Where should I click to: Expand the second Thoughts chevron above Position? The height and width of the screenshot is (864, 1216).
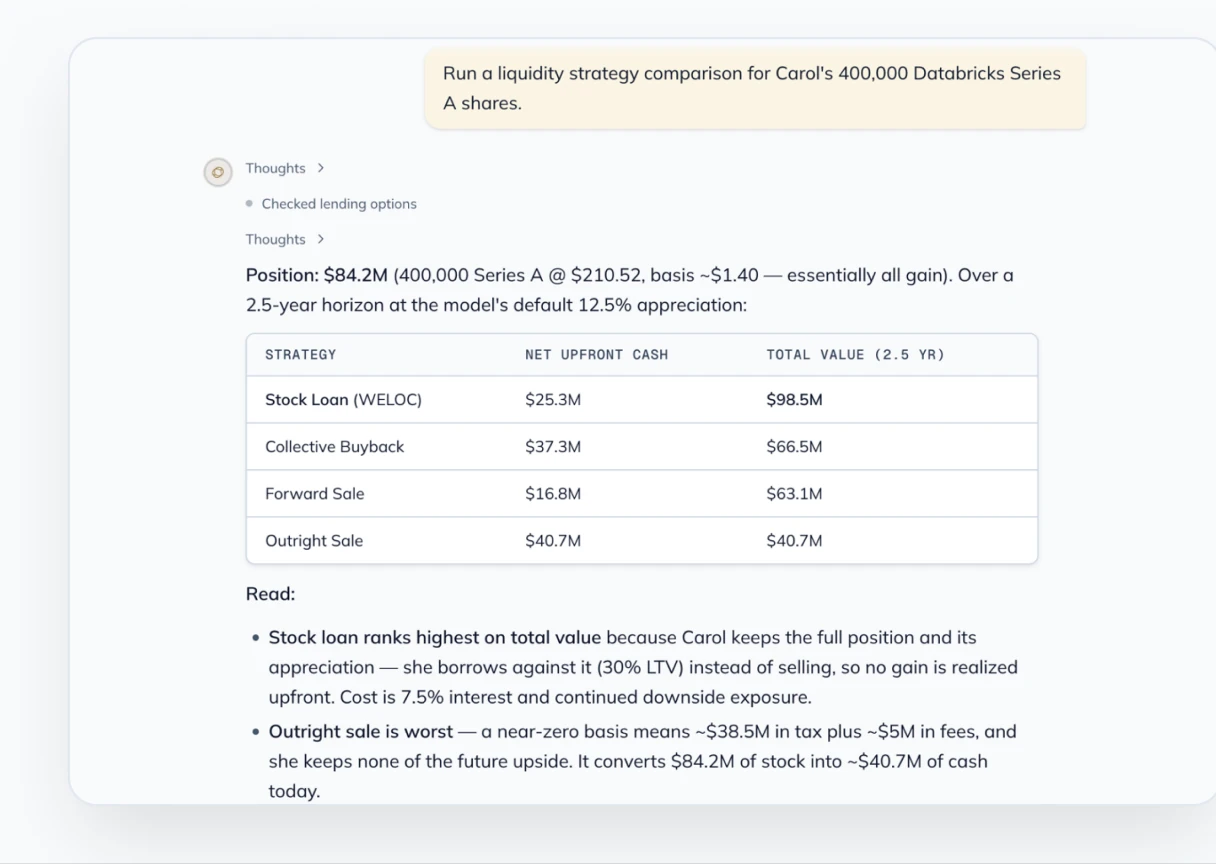click(x=320, y=239)
